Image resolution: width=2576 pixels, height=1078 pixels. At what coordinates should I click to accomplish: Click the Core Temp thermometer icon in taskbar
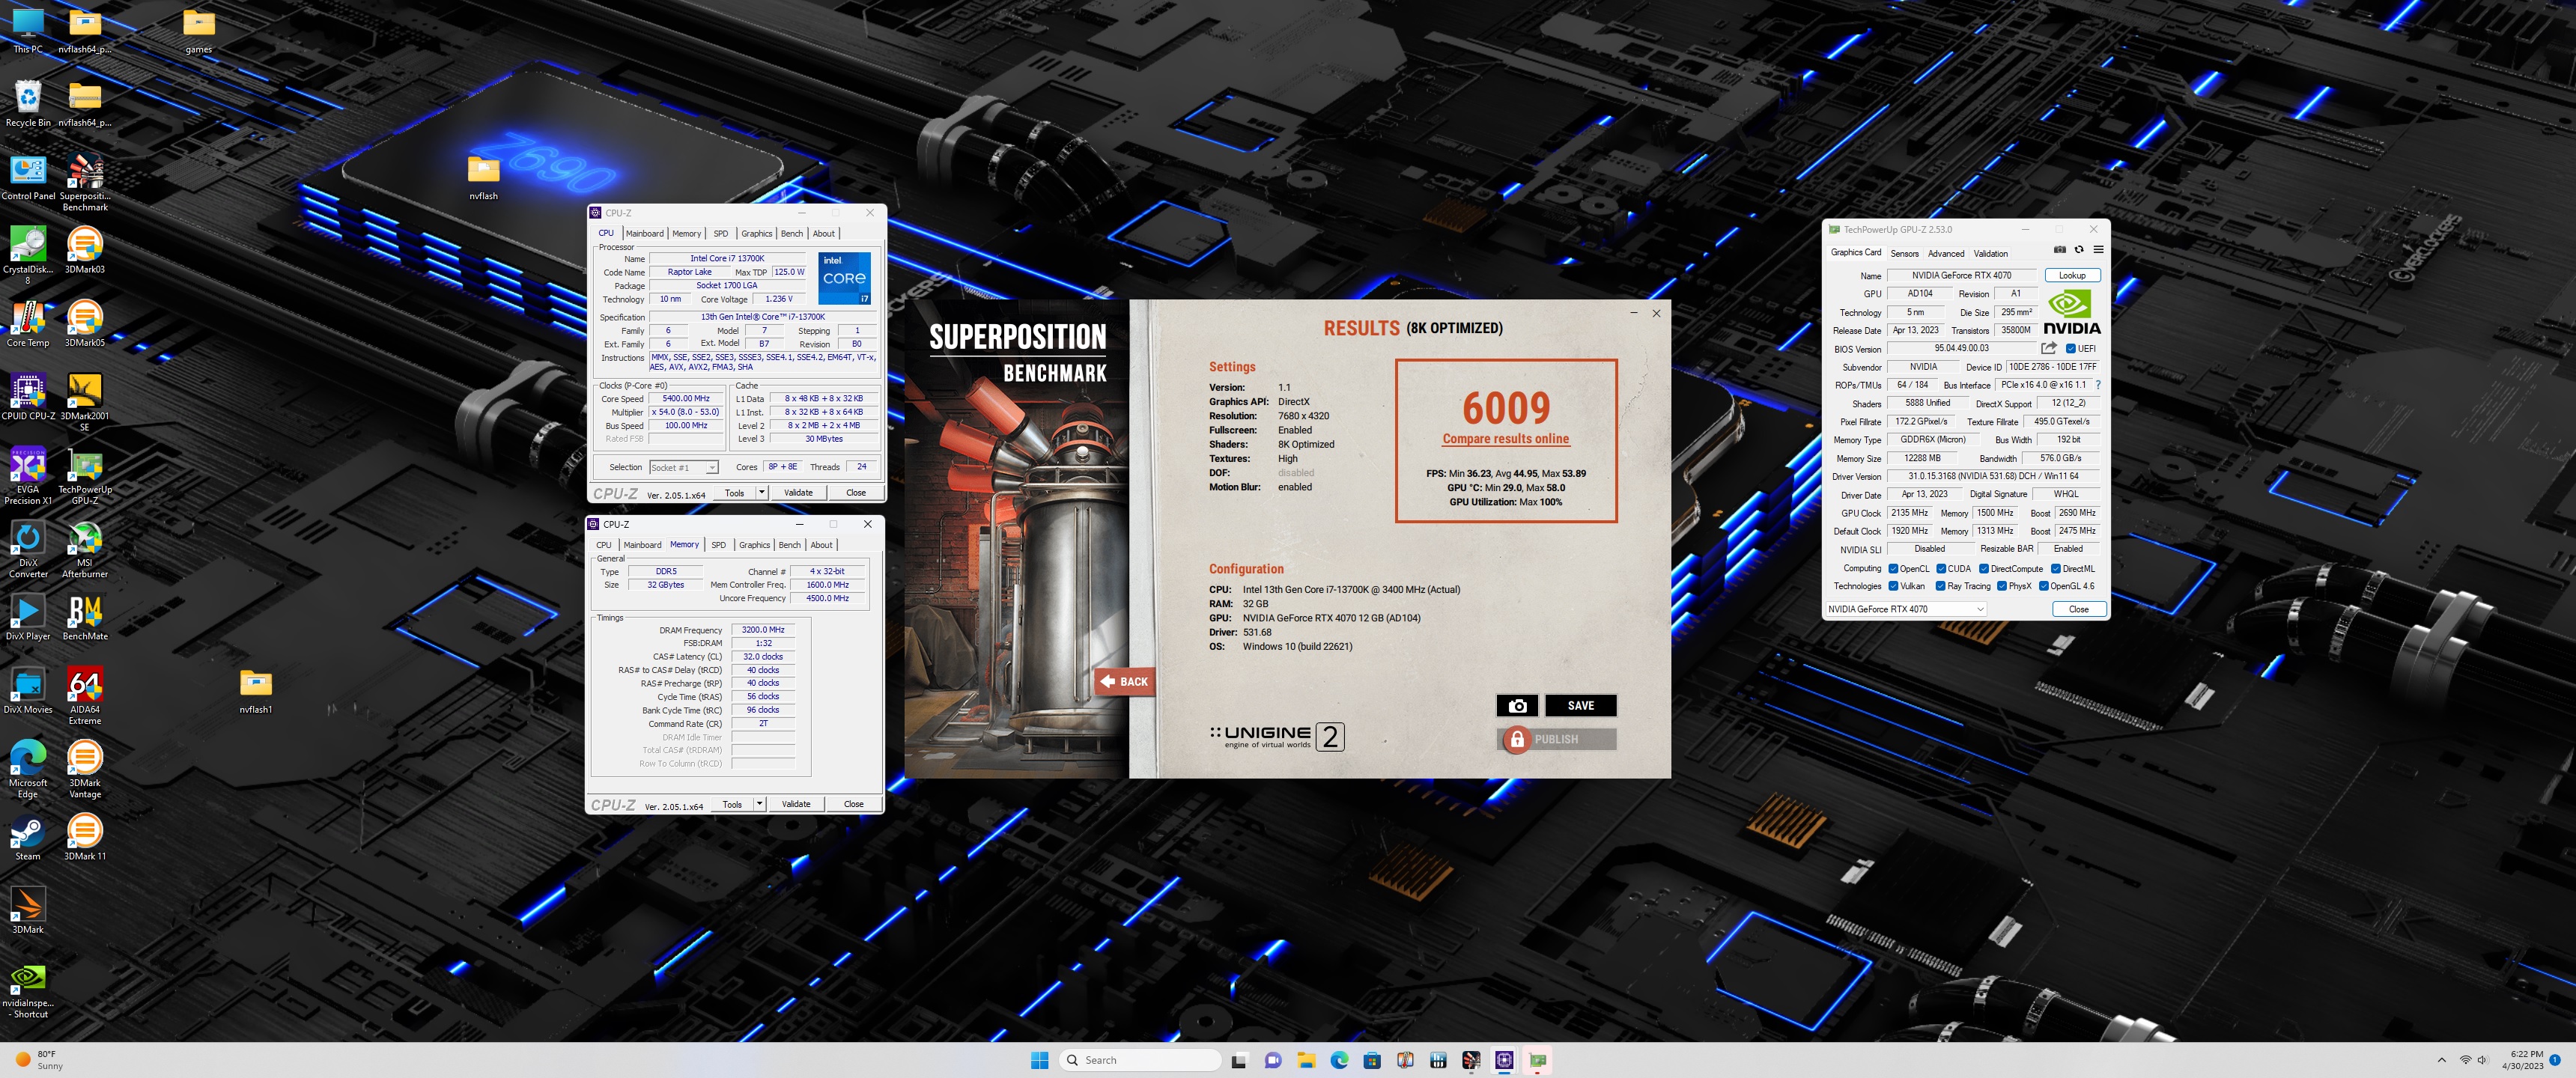[1405, 1060]
